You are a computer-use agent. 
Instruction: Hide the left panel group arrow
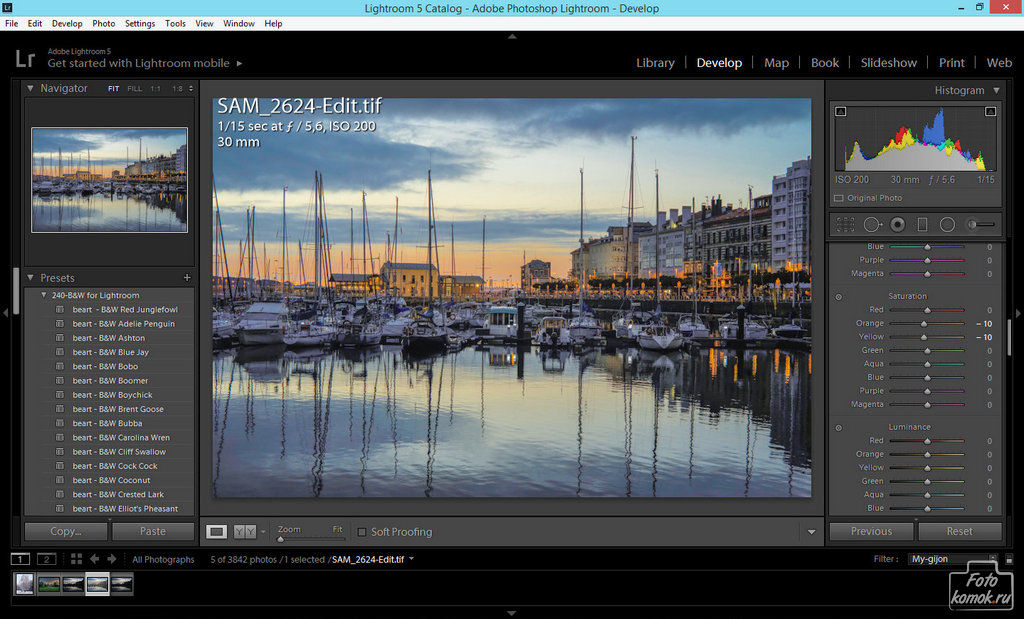click(5, 313)
